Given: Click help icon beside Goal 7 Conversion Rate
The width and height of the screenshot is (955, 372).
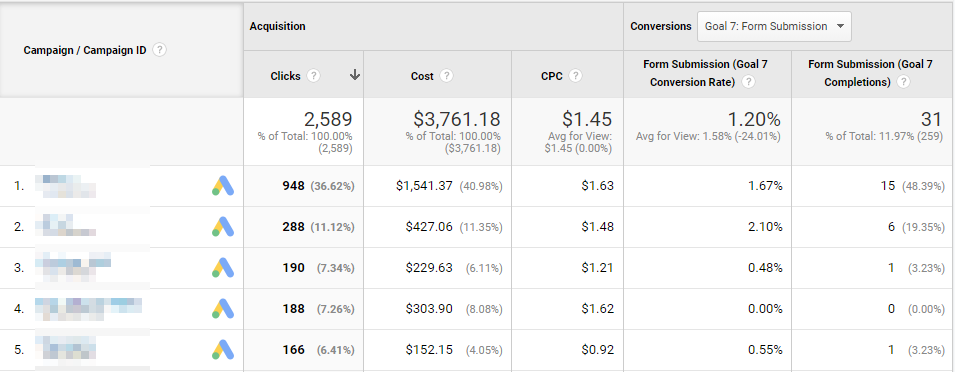Looking at the screenshot, I should [749, 82].
